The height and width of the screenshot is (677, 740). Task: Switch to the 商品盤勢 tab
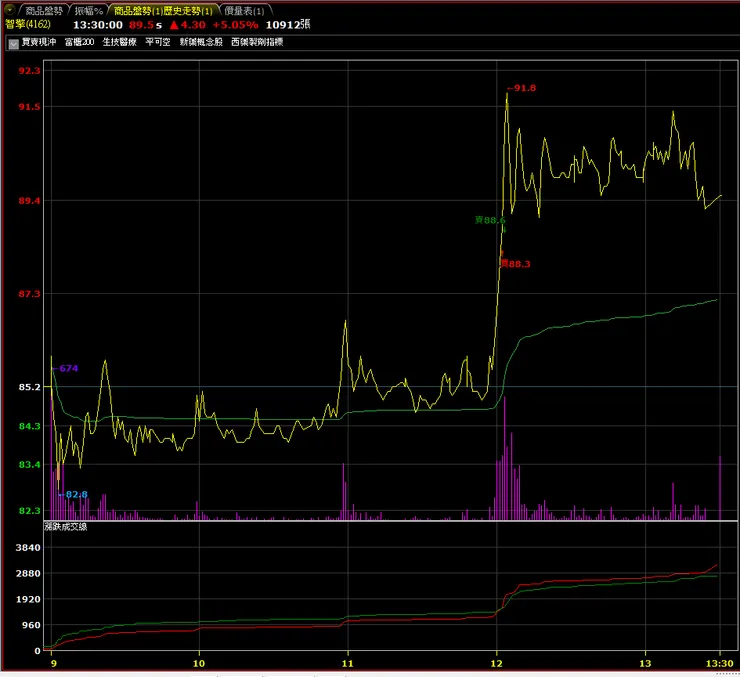(43, 10)
